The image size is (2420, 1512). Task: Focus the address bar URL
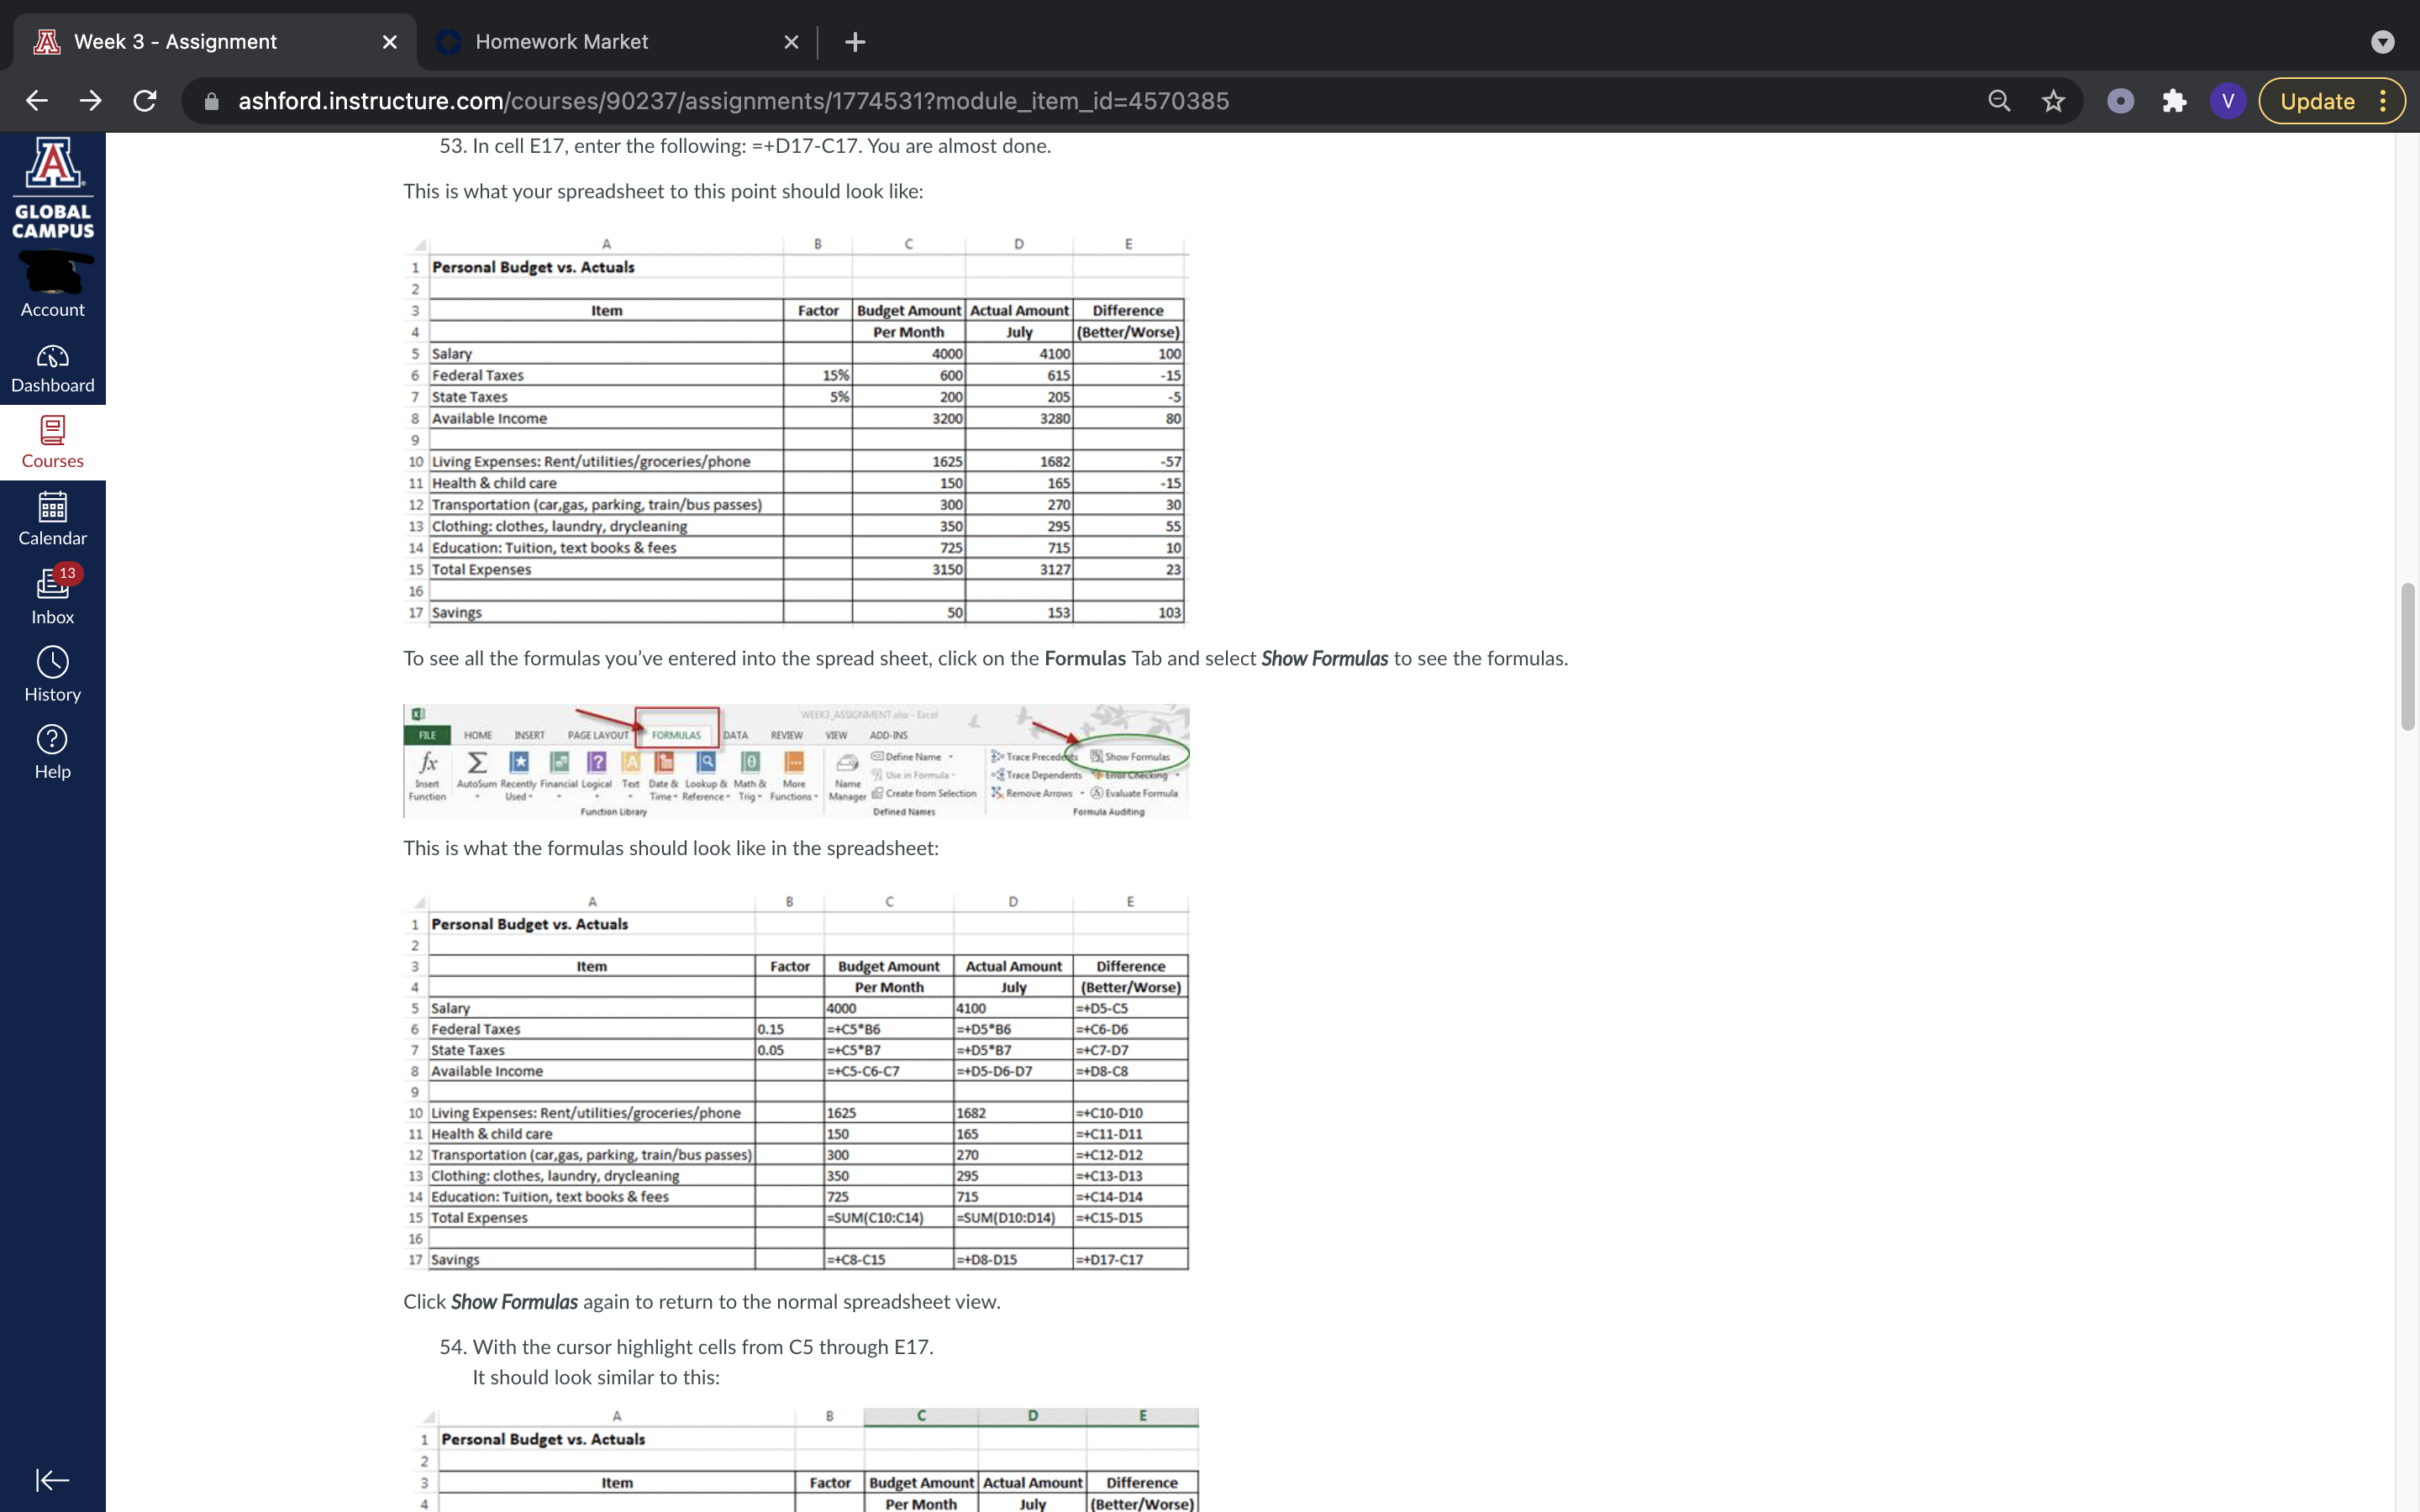pos(733,101)
